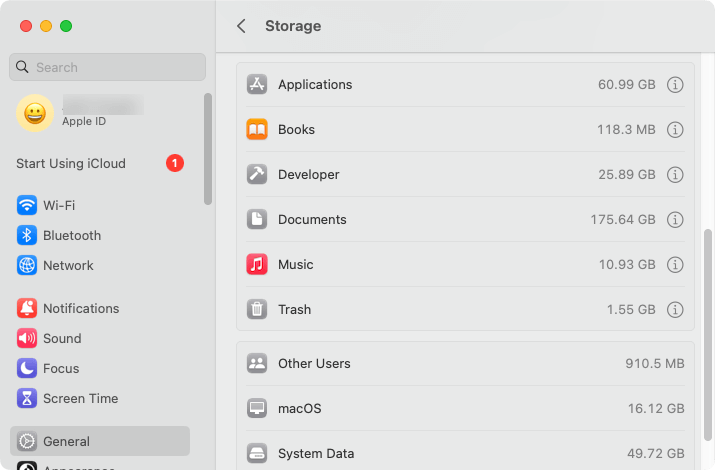This screenshot has width=715, height=470.
Task: Click the System Data drive icon
Action: pos(257,454)
